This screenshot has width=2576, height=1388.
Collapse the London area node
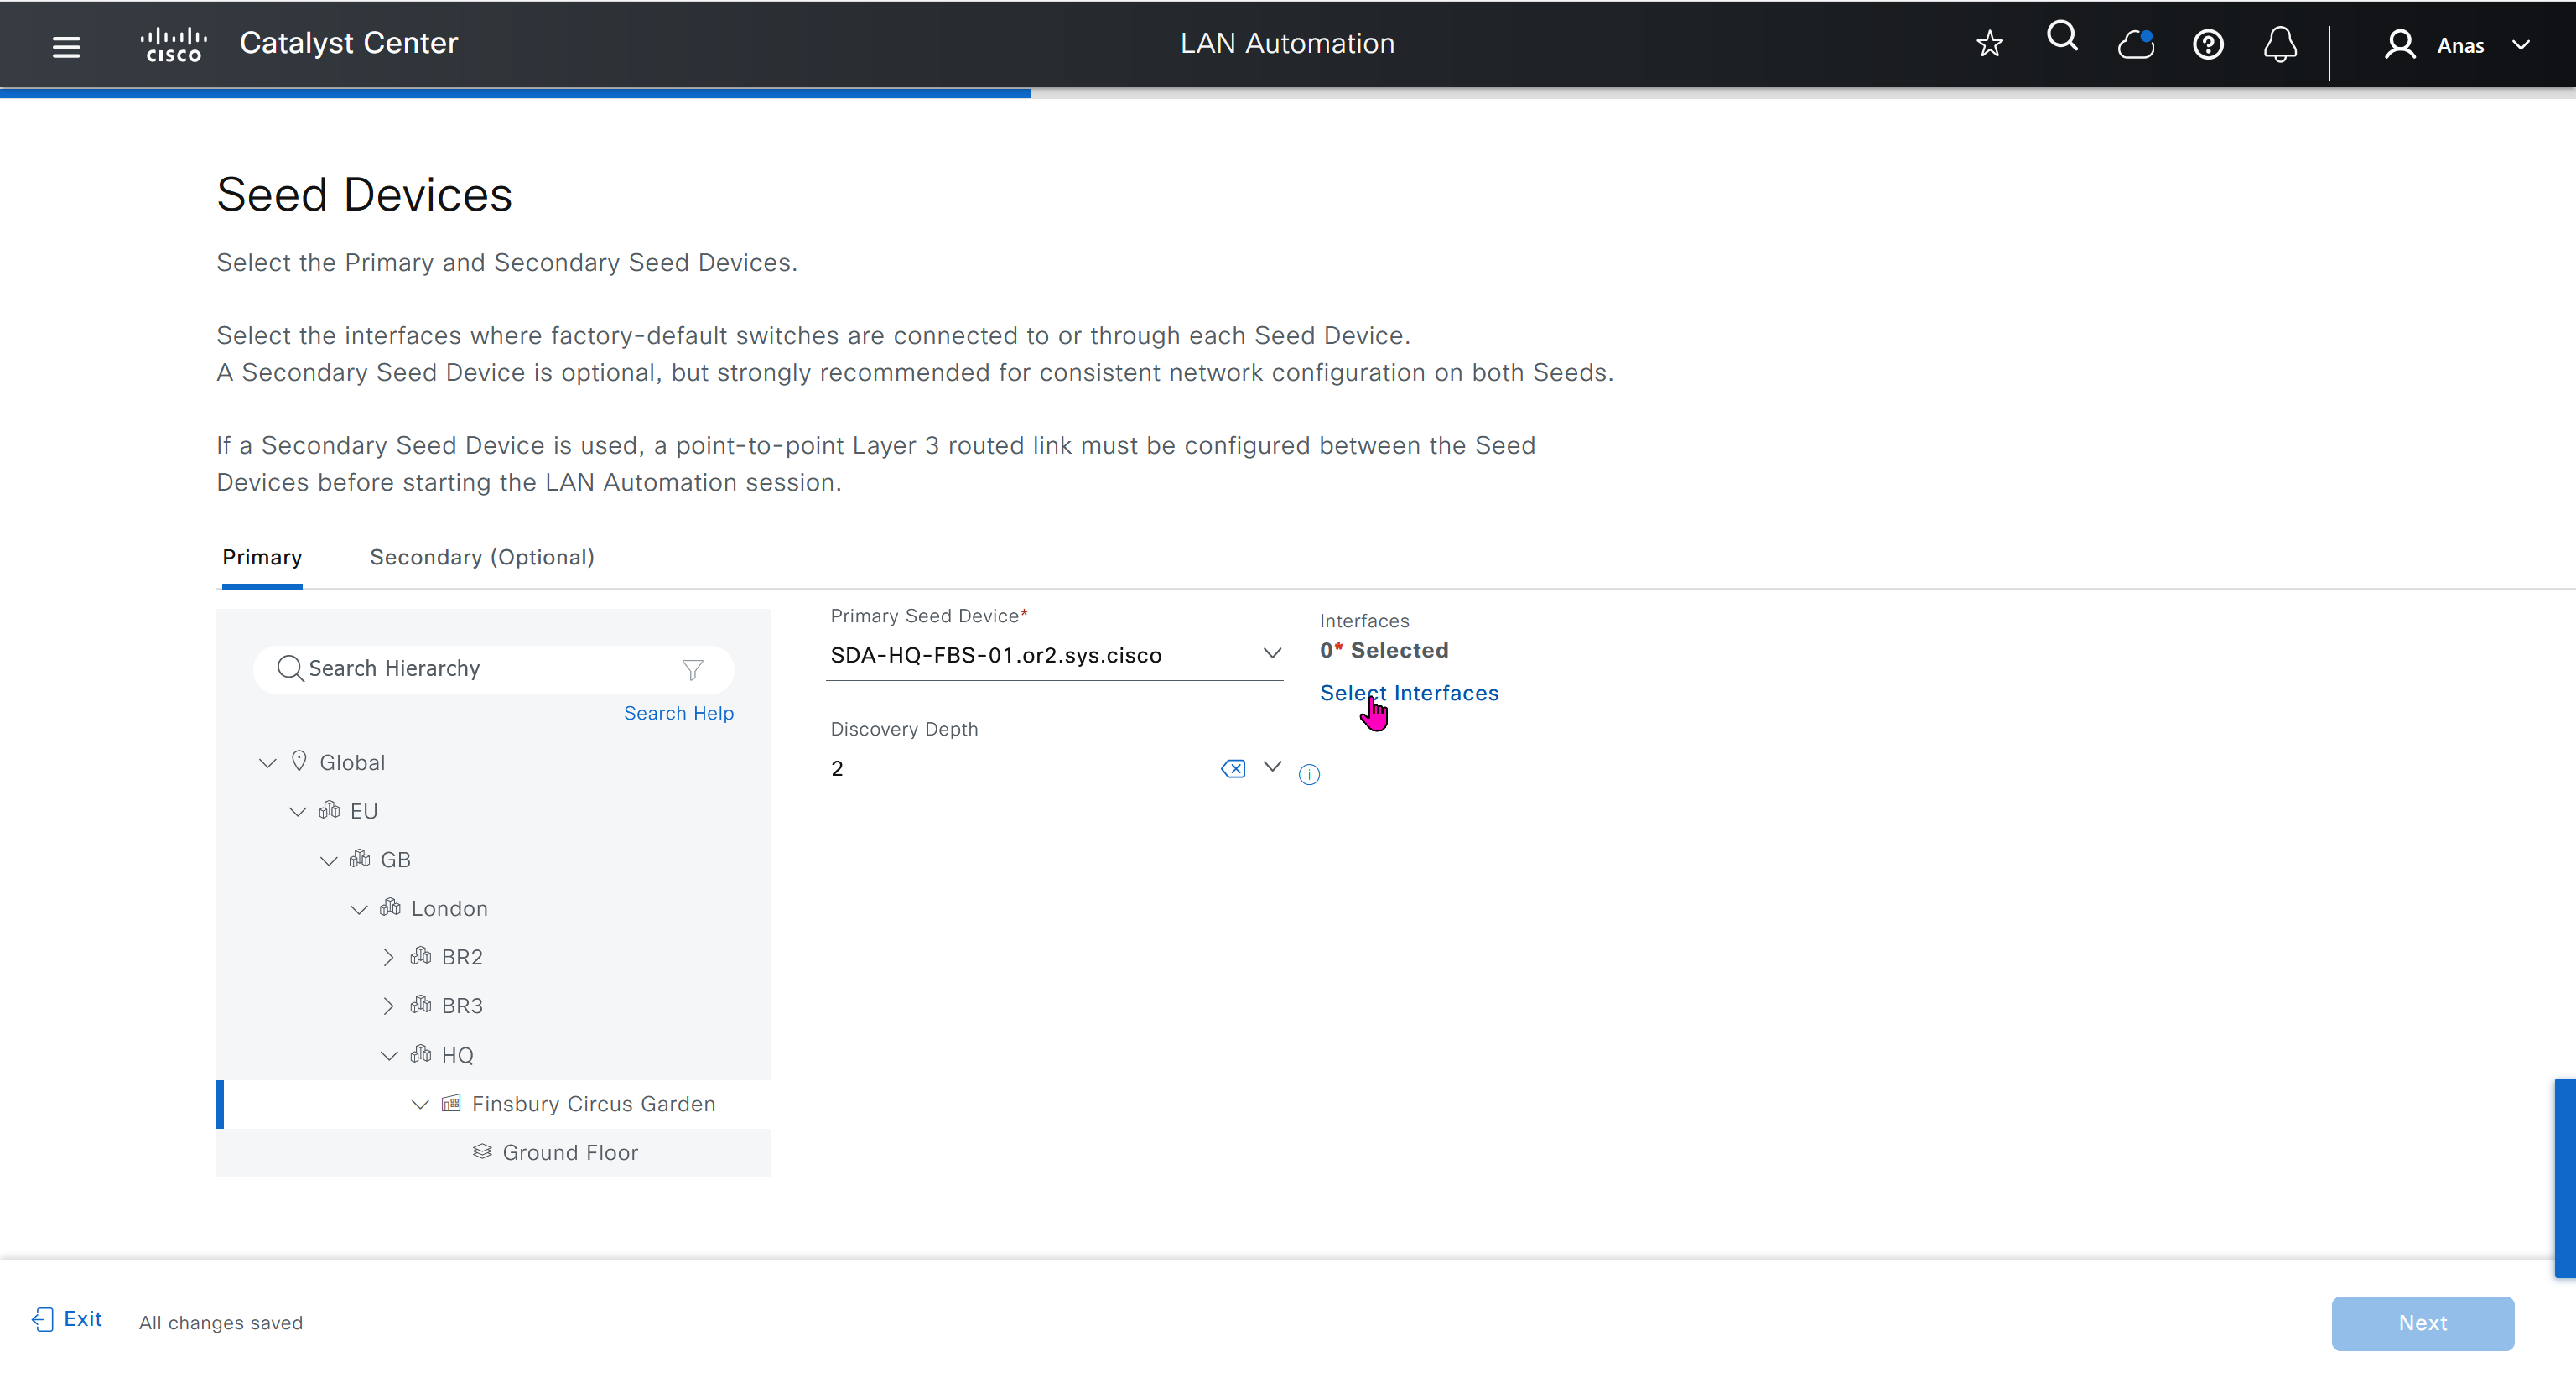click(x=358, y=909)
